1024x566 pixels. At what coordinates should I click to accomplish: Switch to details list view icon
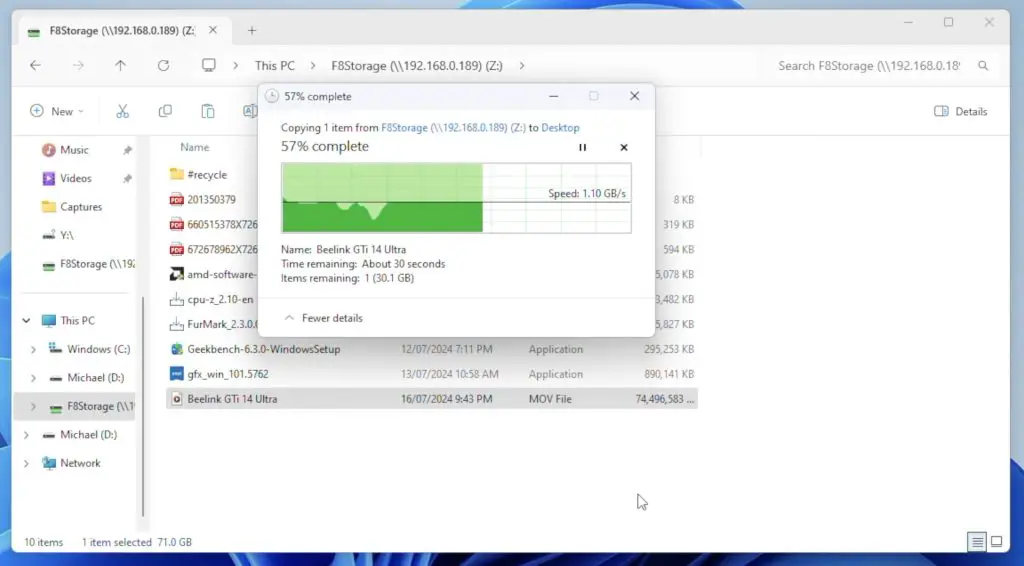976,542
